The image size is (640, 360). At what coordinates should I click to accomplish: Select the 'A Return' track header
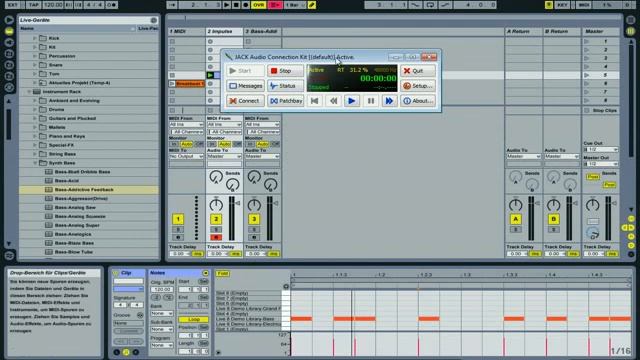[524, 31]
